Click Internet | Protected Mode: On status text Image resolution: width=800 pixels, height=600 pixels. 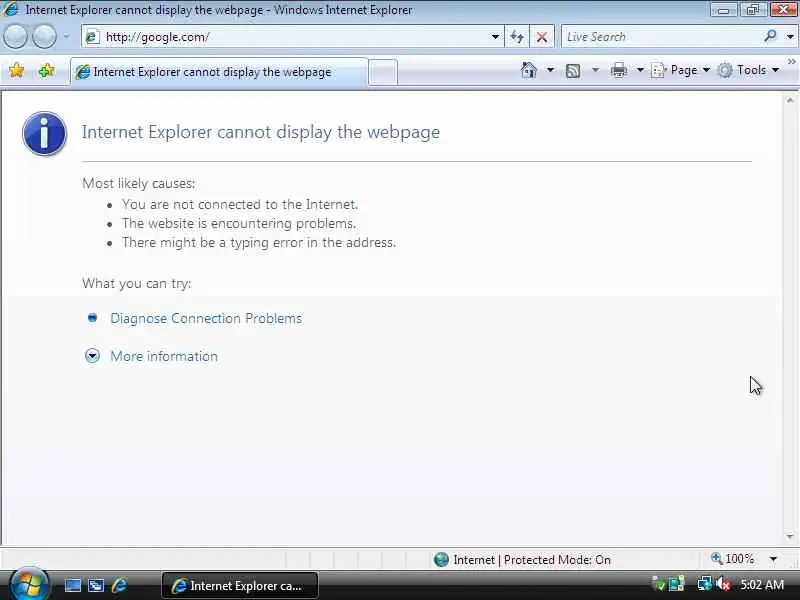(x=532, y=560)
